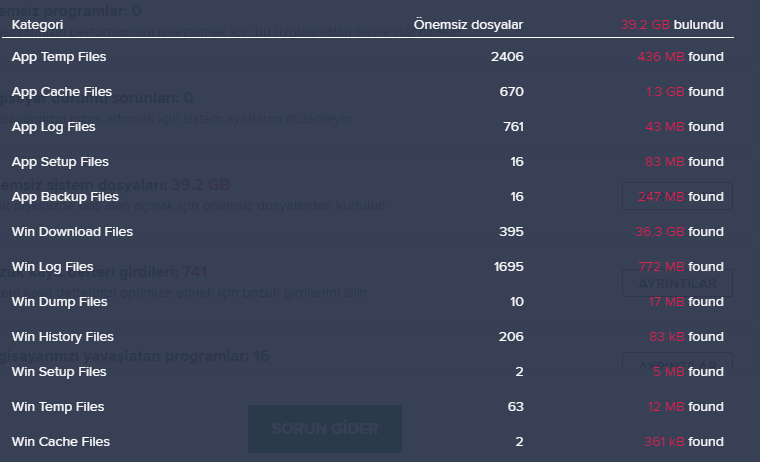Choose the Win Cache Files entry
This screenshot has height=462, width=760.
pyautogui.click(x=61, y=442)
